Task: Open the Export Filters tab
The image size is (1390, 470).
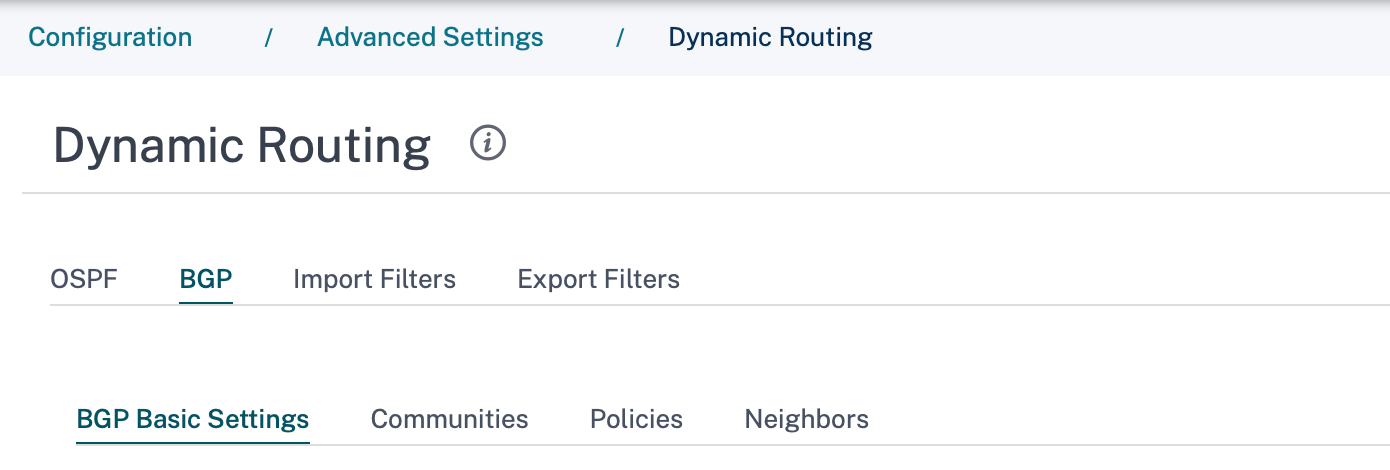Action: click(x=598, y=279)
